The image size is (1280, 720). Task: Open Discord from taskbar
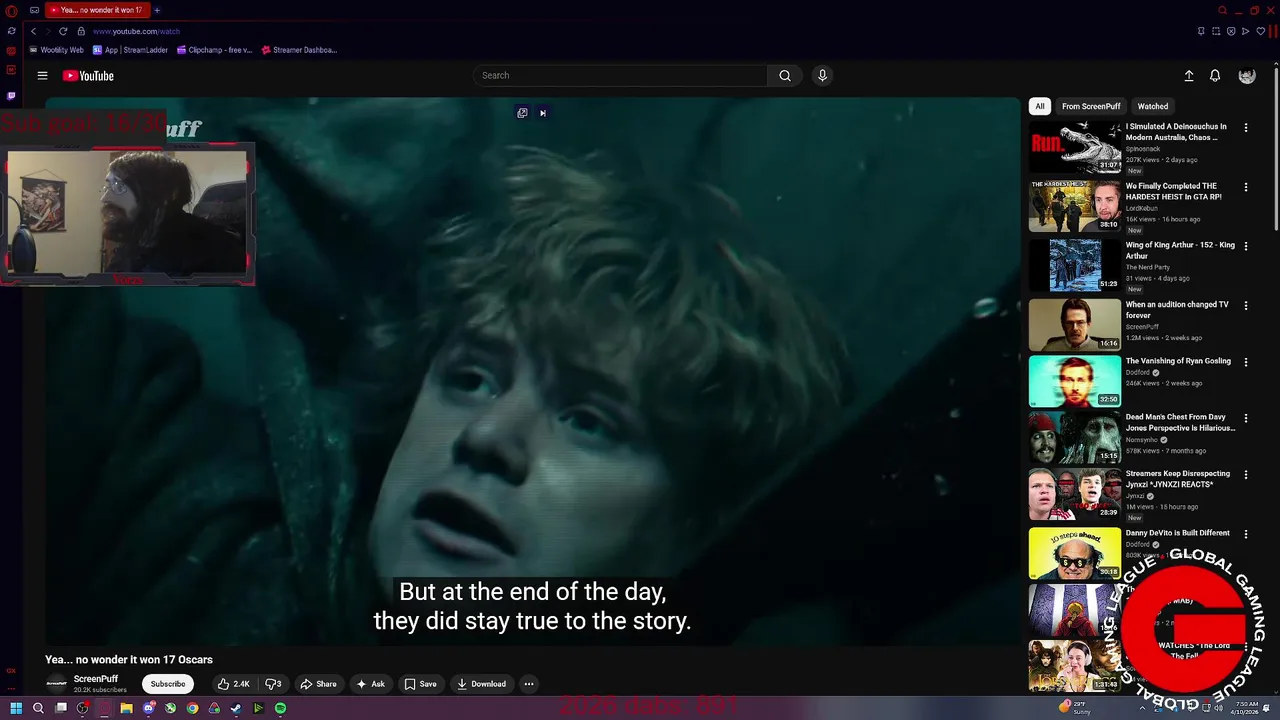pos(148,708)
